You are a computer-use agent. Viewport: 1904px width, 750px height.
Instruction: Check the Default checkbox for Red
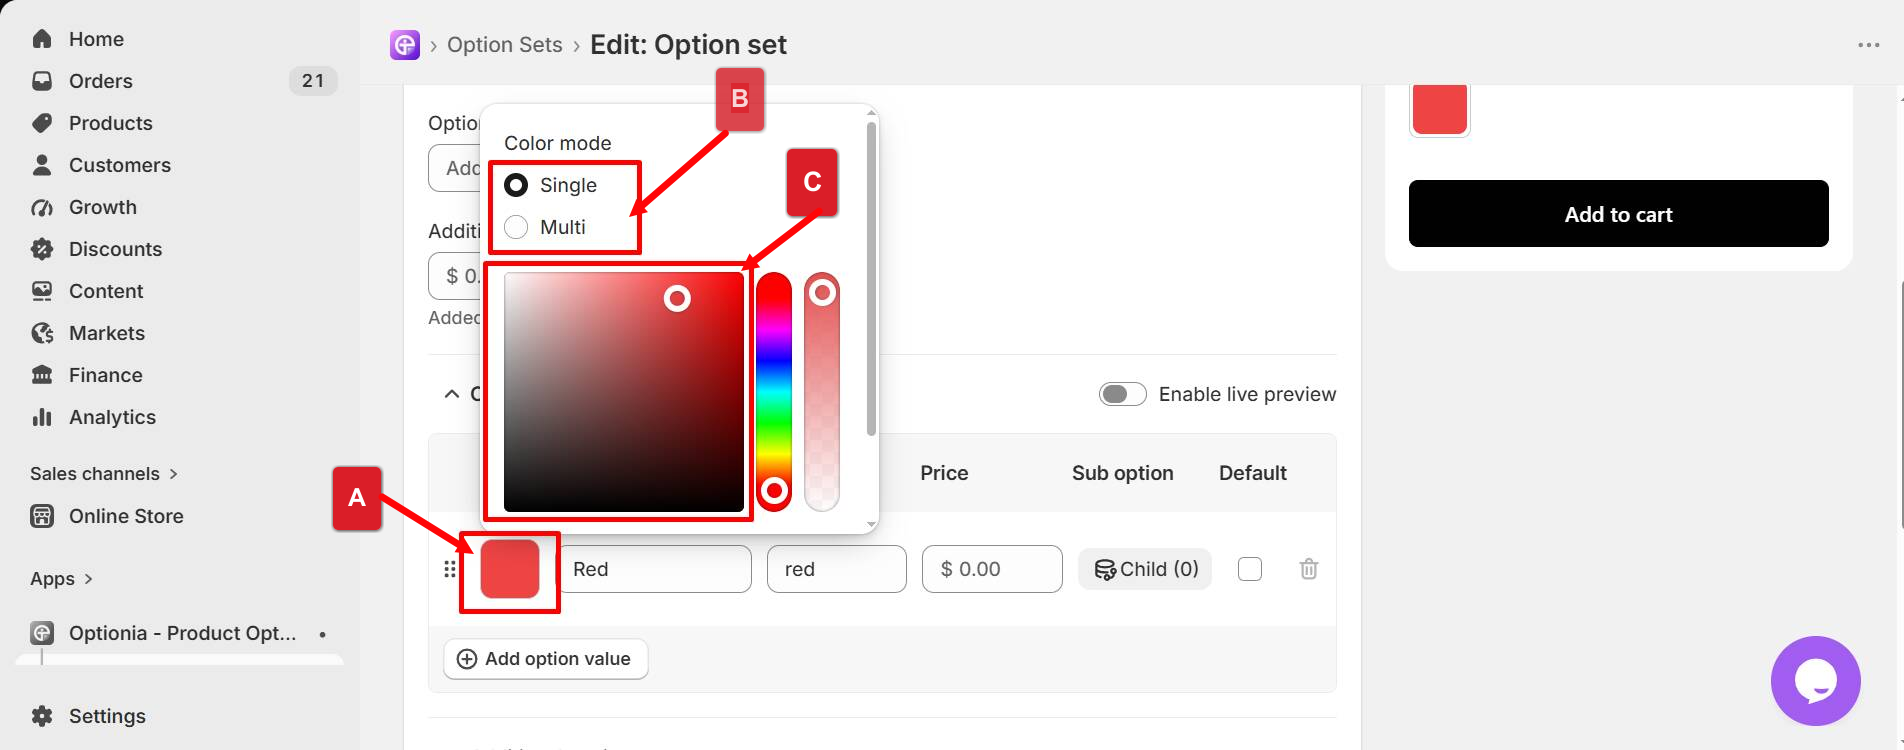coord(1250,569)
